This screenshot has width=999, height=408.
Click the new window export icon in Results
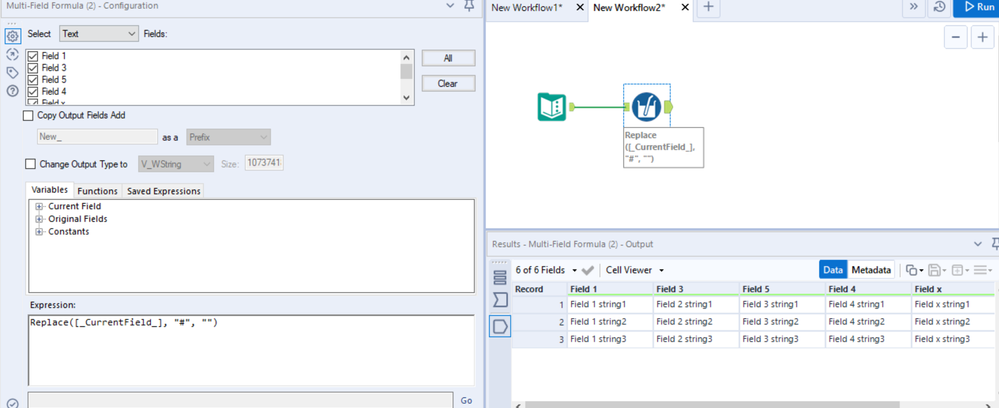pos(958,270)
